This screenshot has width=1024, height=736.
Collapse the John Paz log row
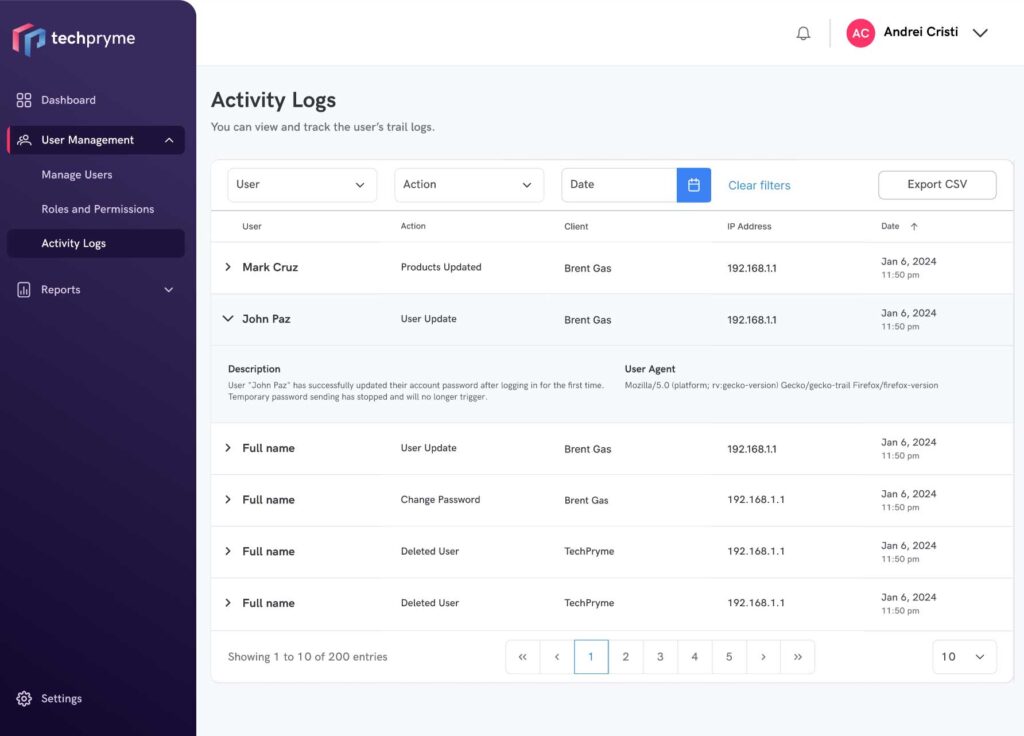coord(228,319)
